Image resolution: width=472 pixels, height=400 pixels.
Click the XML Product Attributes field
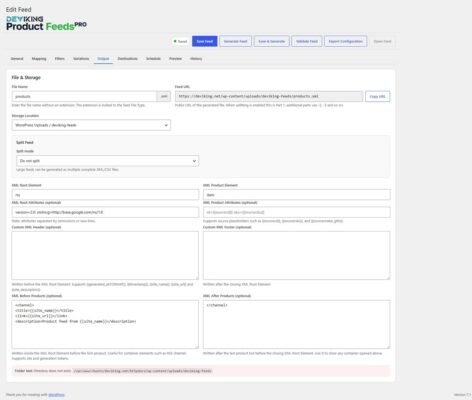tap(297, 212)
